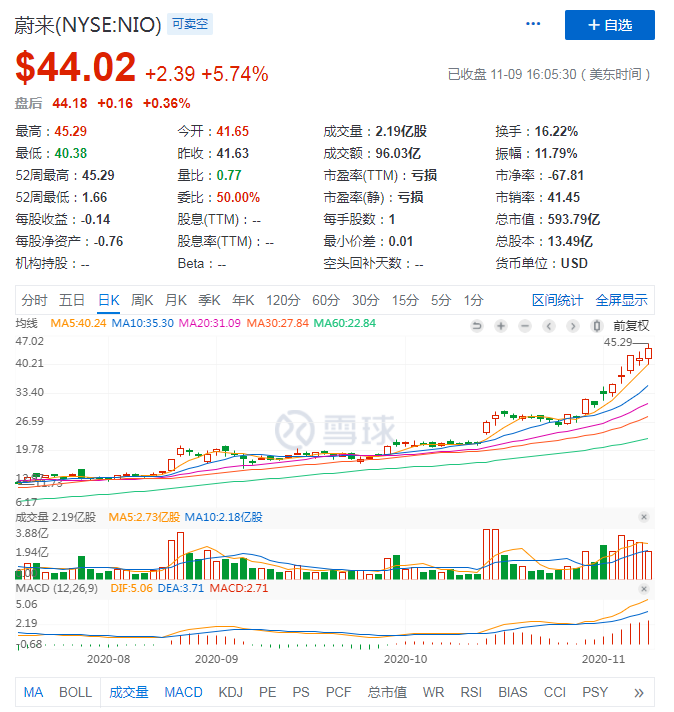Click the 换手 16.22% value
The width and height of the screenshot is (674, 712).
coord(556,132)
